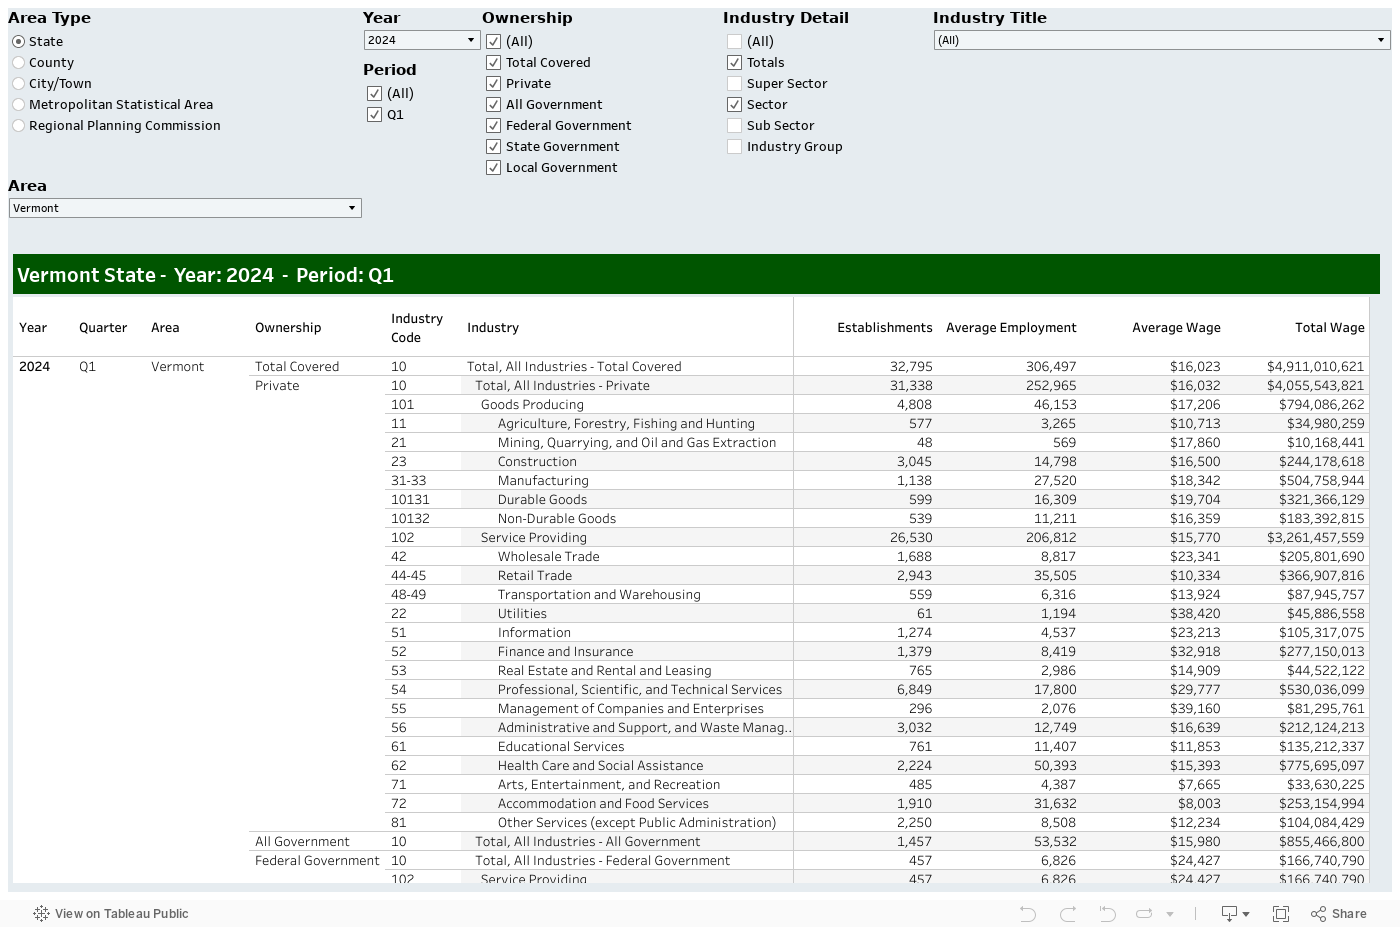Open the Download menu icon

1235,913
